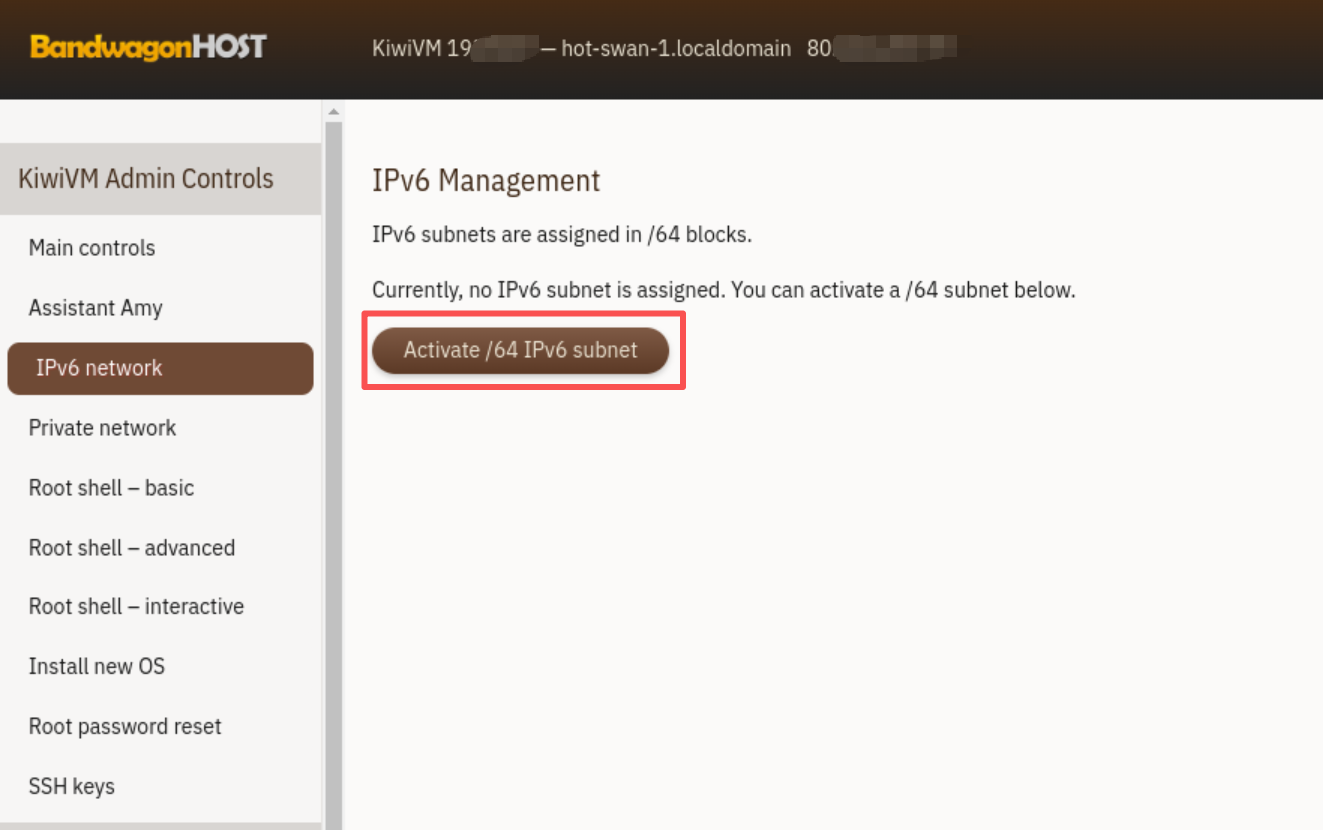Click the IPv6 Management heading
This screenshot has width=1323, height=830.
click(486, 181)
